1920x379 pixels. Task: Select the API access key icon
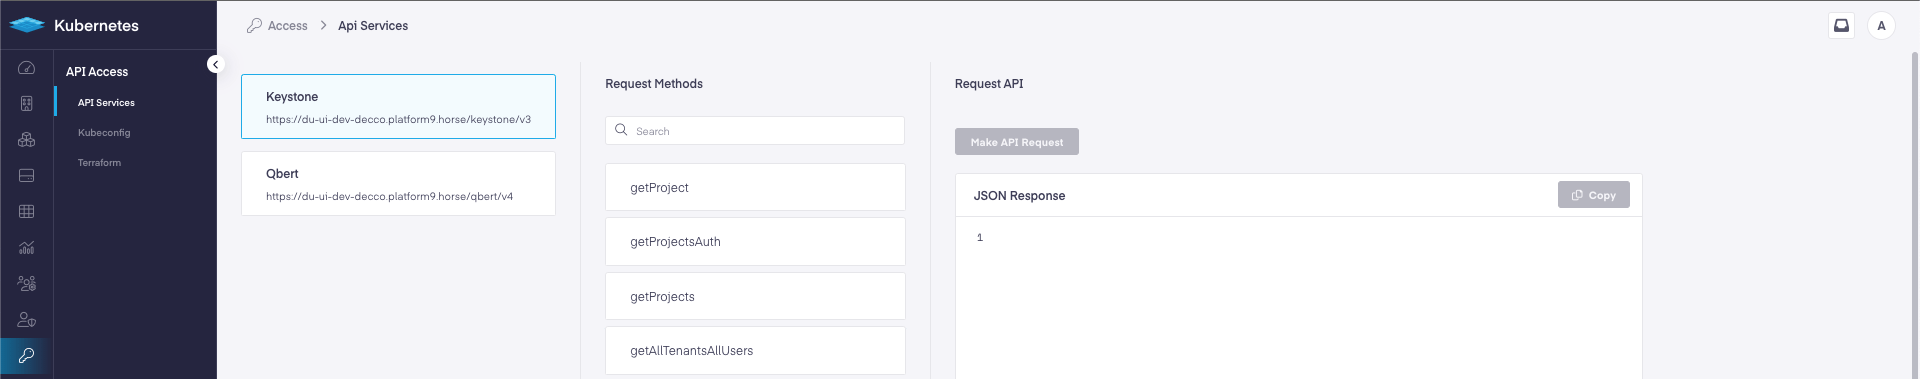pyautogui.click(x=27, y=356)
